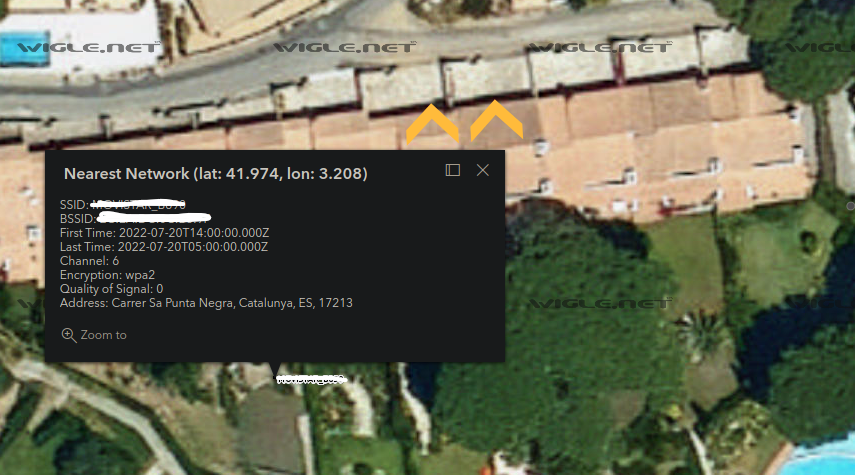Screen dimensions: 855x475
Task: Click the swimming pool at bottom-right of map
Action: pos(819,457)
